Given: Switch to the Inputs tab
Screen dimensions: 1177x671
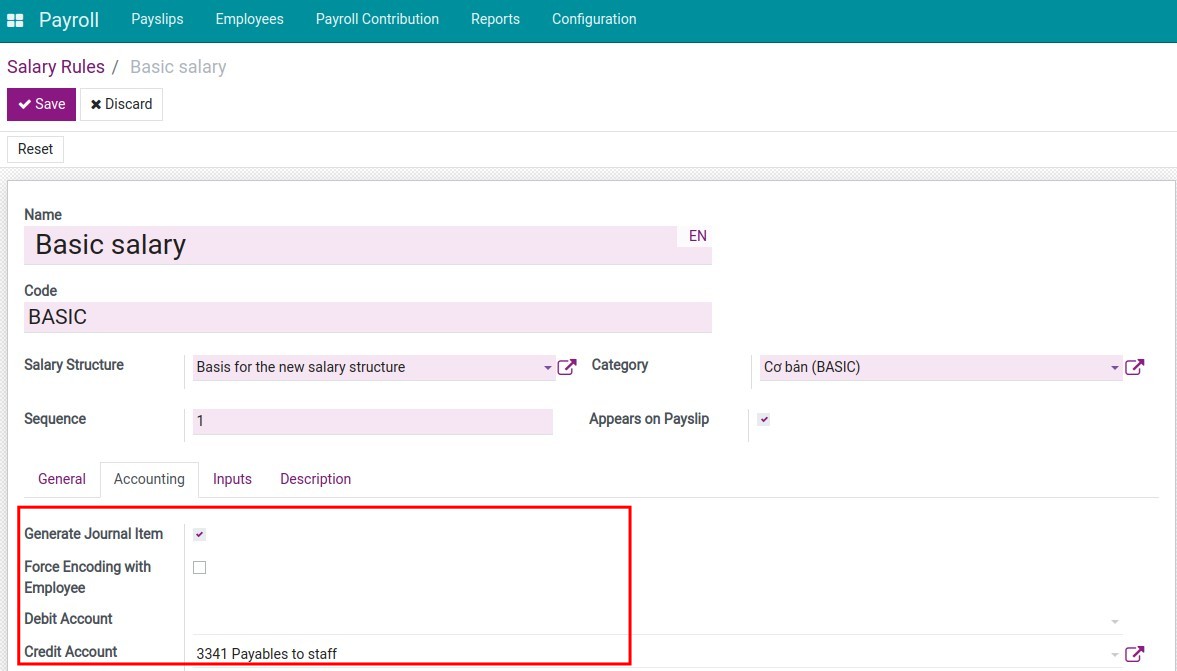Looking at the screenshot, I should click(x=232, y=479).
